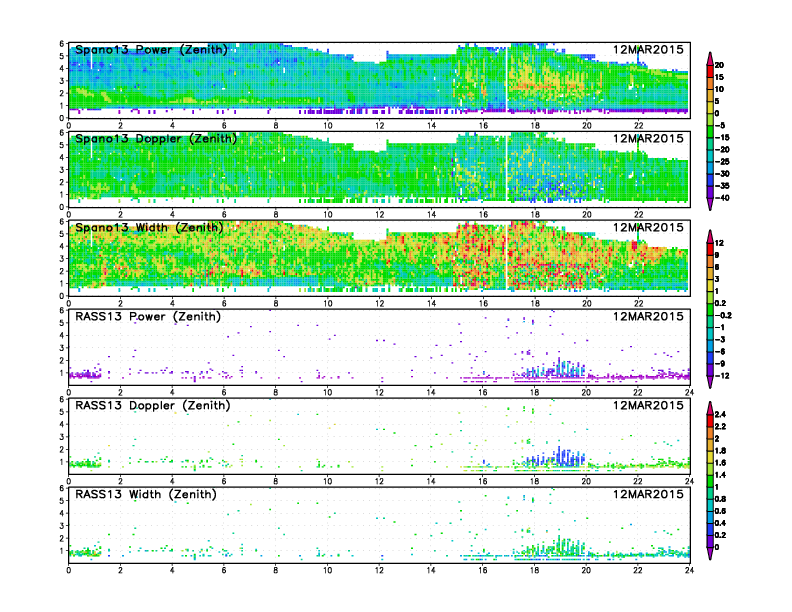This screenshot has height=612, width=792.
Task: Click the 12MAR2015 date in RASS13 Power panel
Action: pyautogui.click(x=648, y=317)
